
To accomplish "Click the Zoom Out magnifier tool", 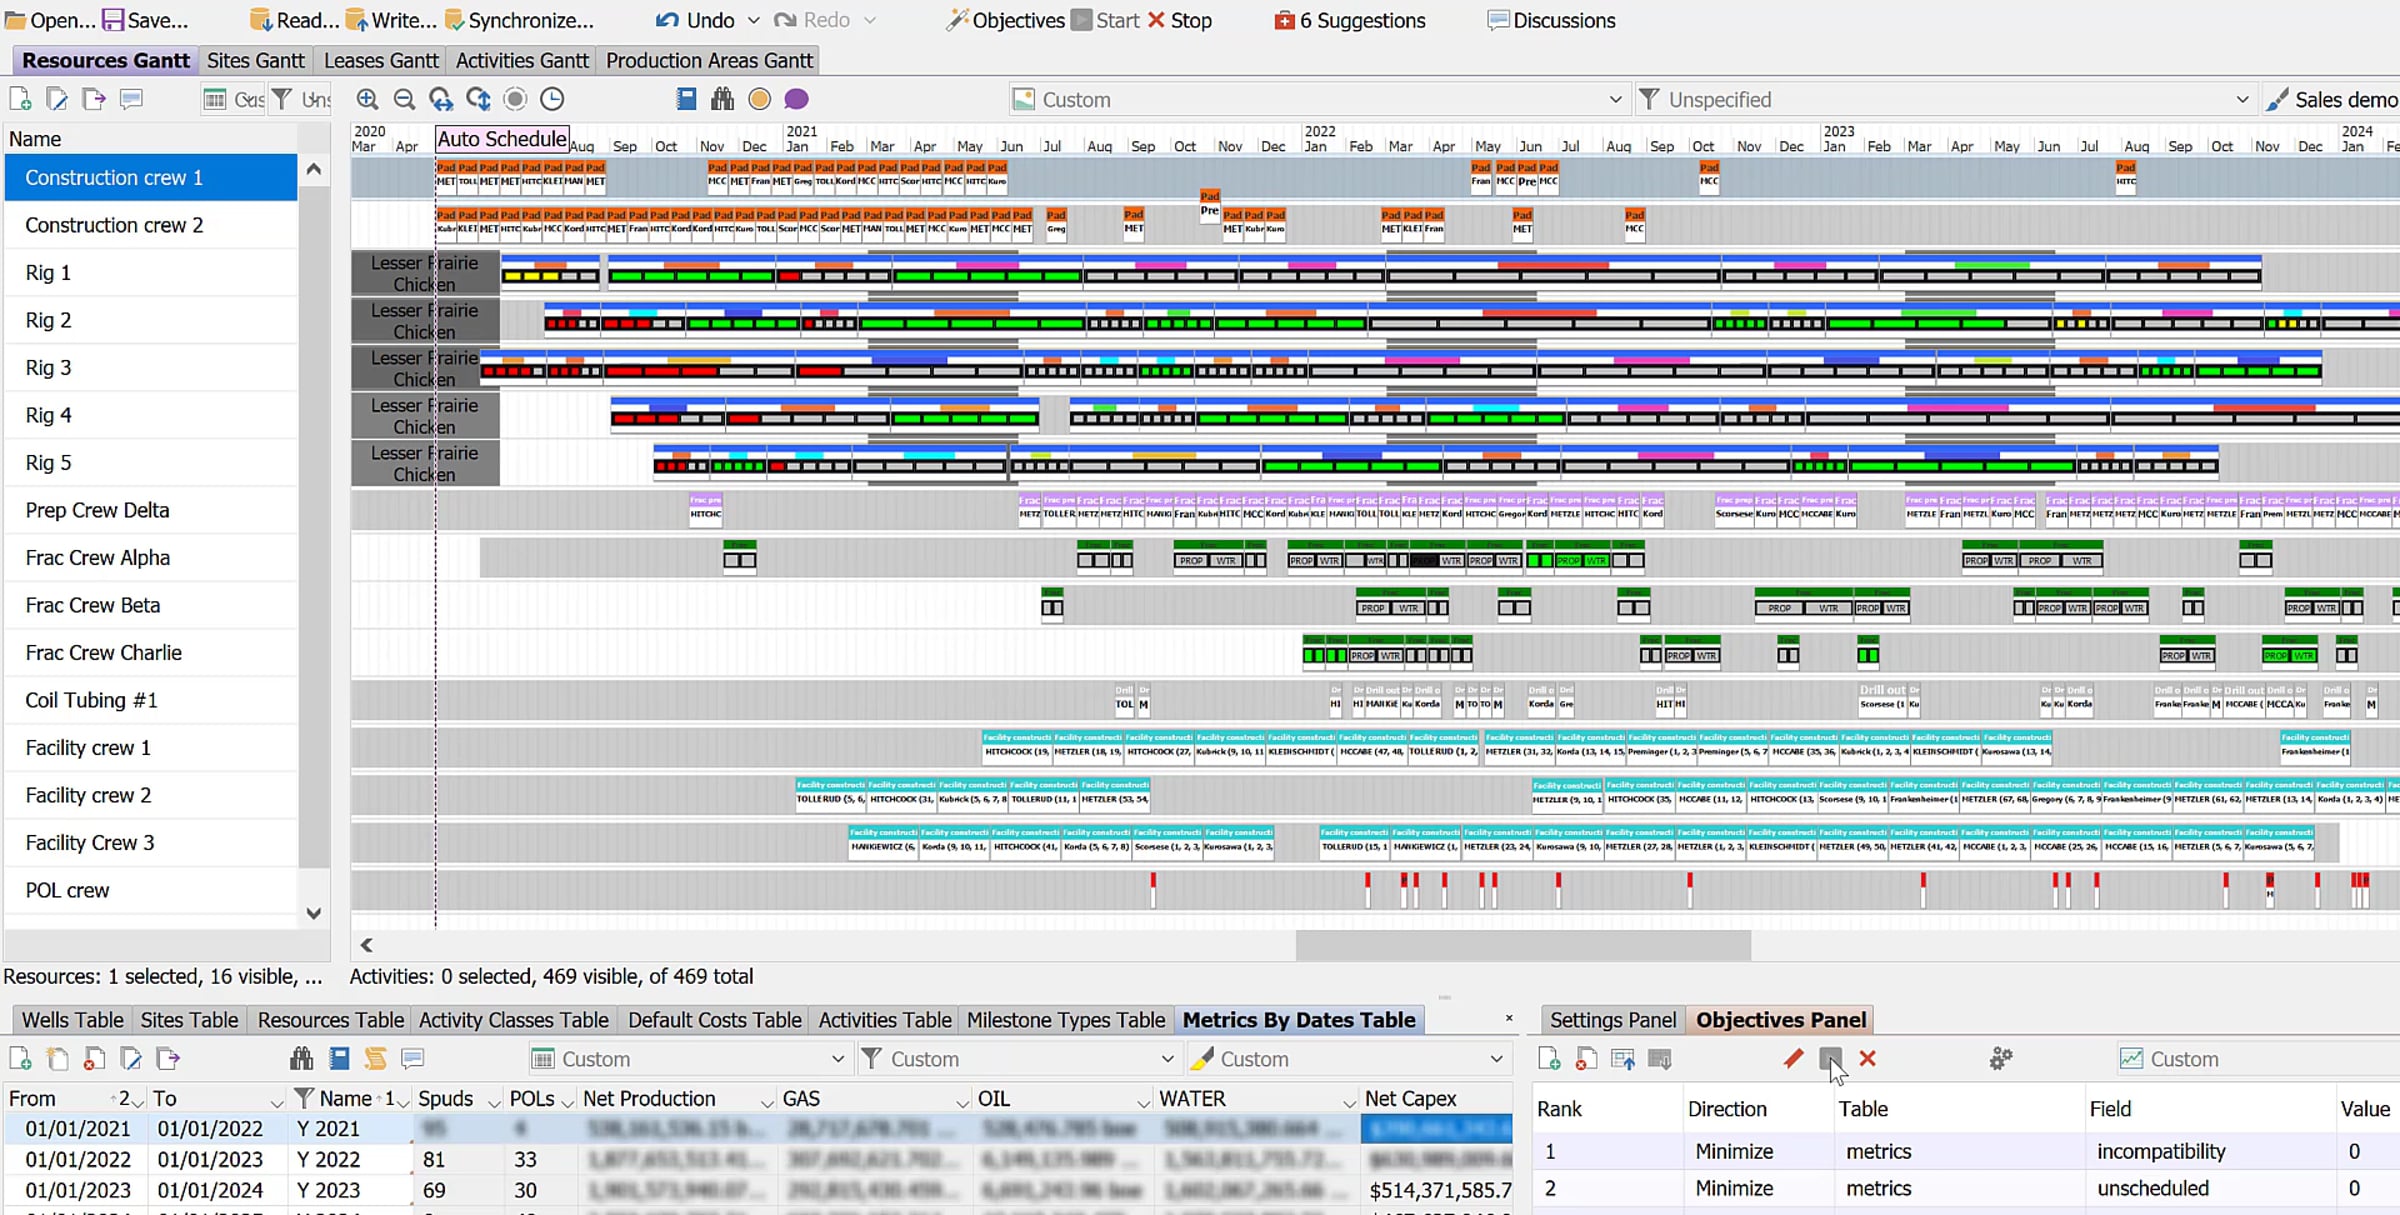I will (x=404, y=99).
